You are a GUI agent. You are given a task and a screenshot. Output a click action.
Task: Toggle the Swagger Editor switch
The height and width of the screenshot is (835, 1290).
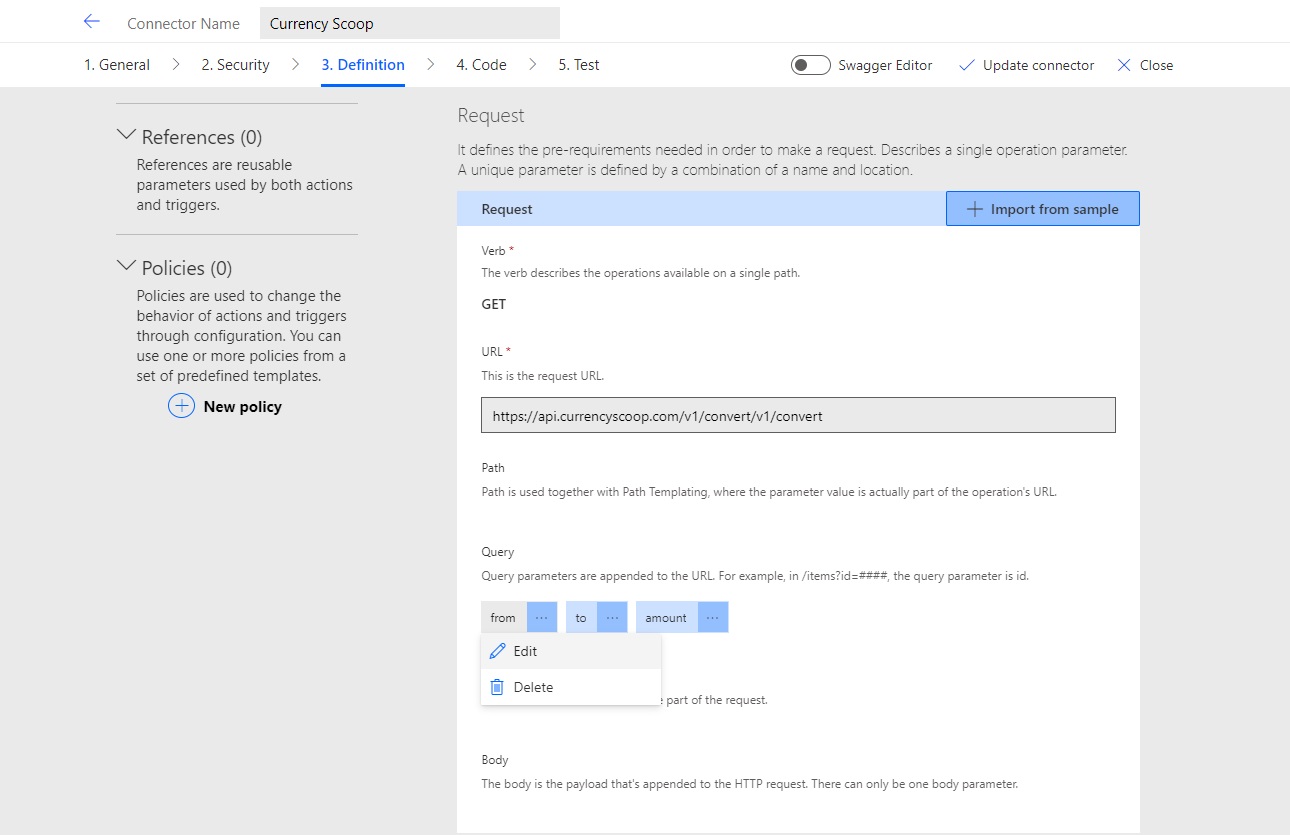click(x=810, y=64)
